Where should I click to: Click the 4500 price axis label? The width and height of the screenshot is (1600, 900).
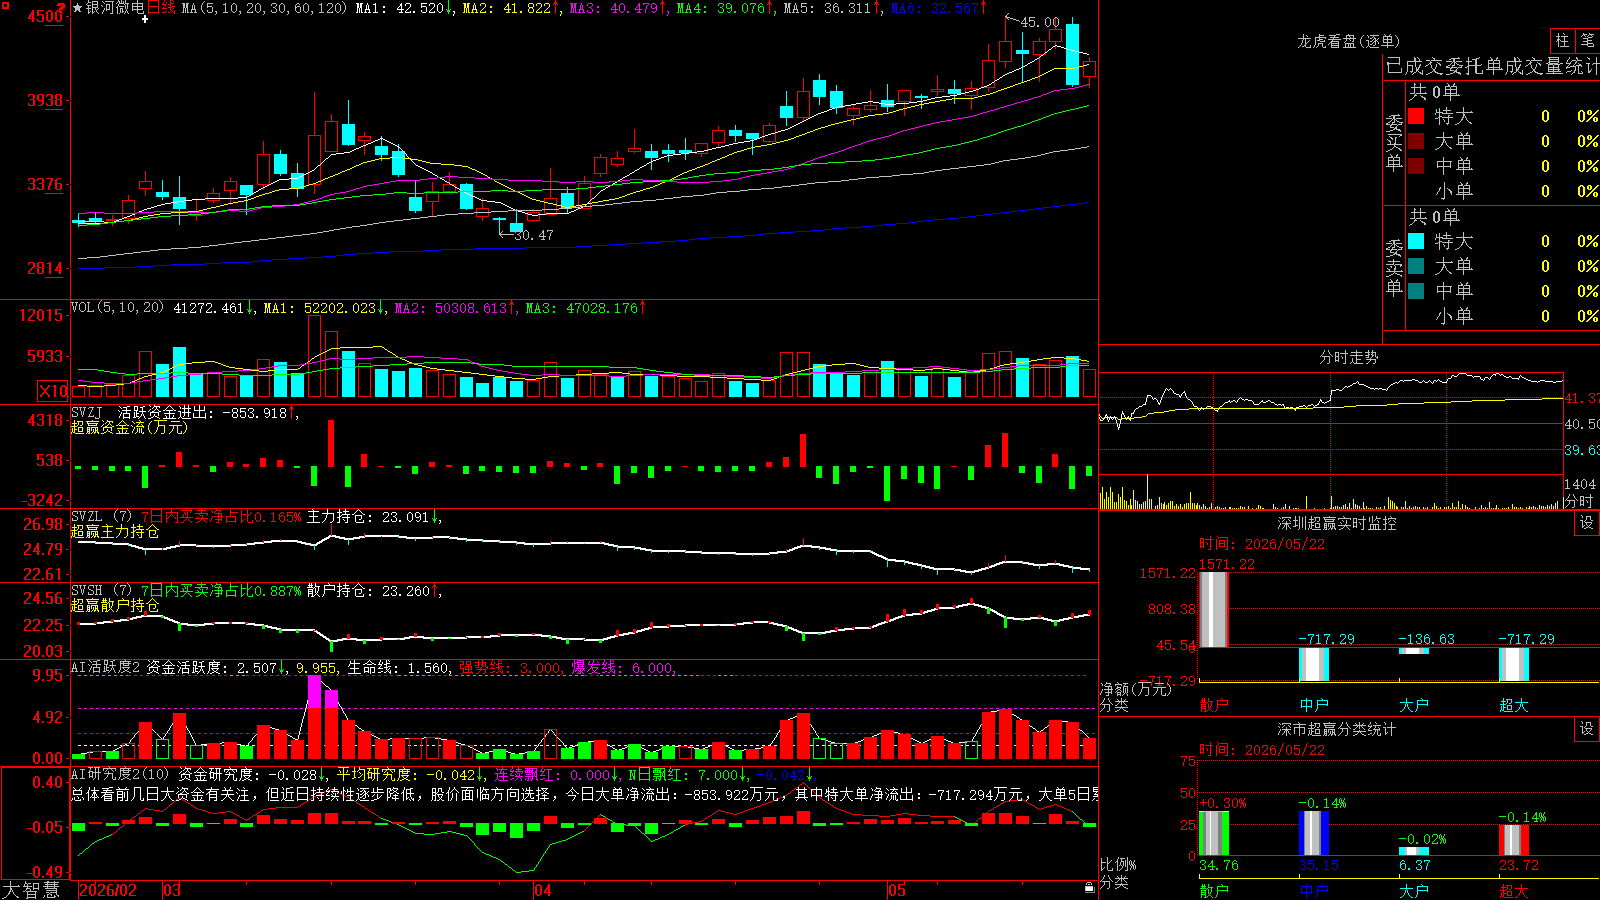tap(45, 16)
